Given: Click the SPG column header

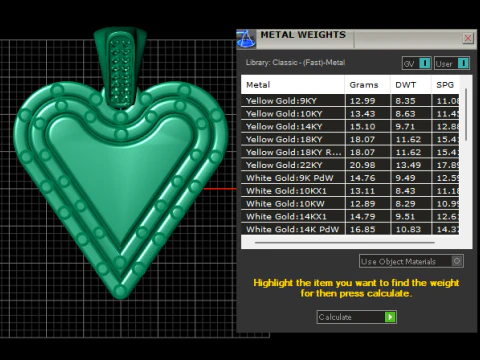Looking at the screenshot, I should 445,85.
